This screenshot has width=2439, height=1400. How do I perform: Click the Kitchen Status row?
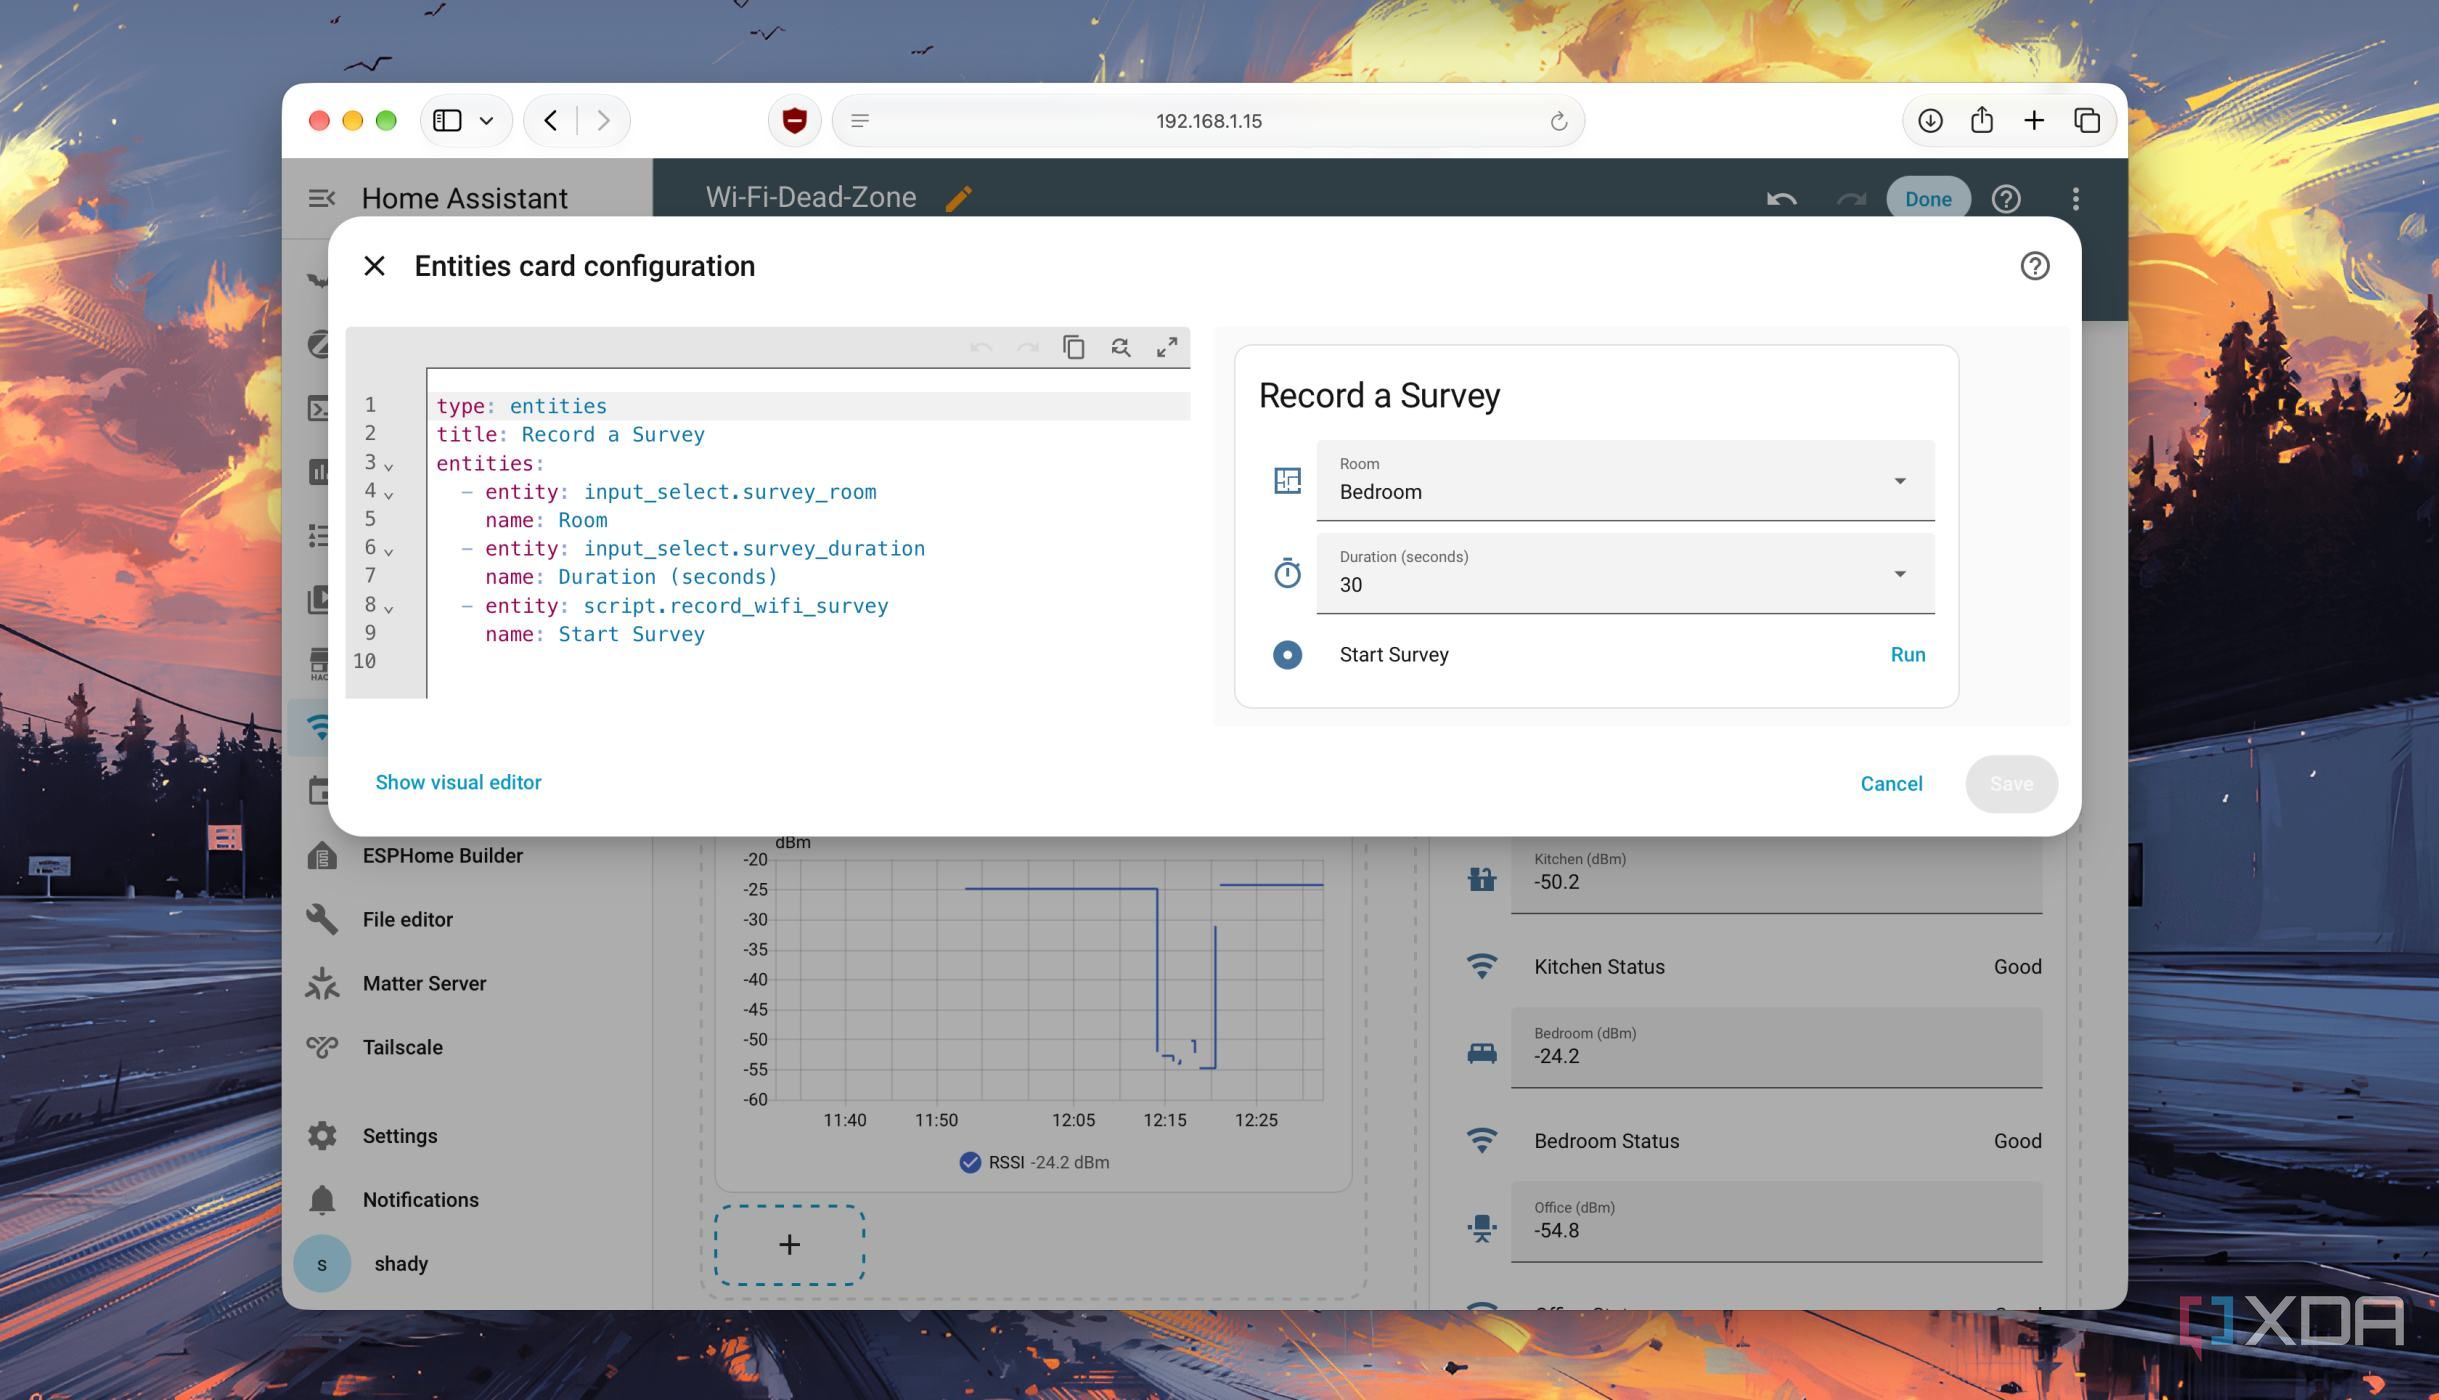pyautogui.click(x=1753, y=967)
